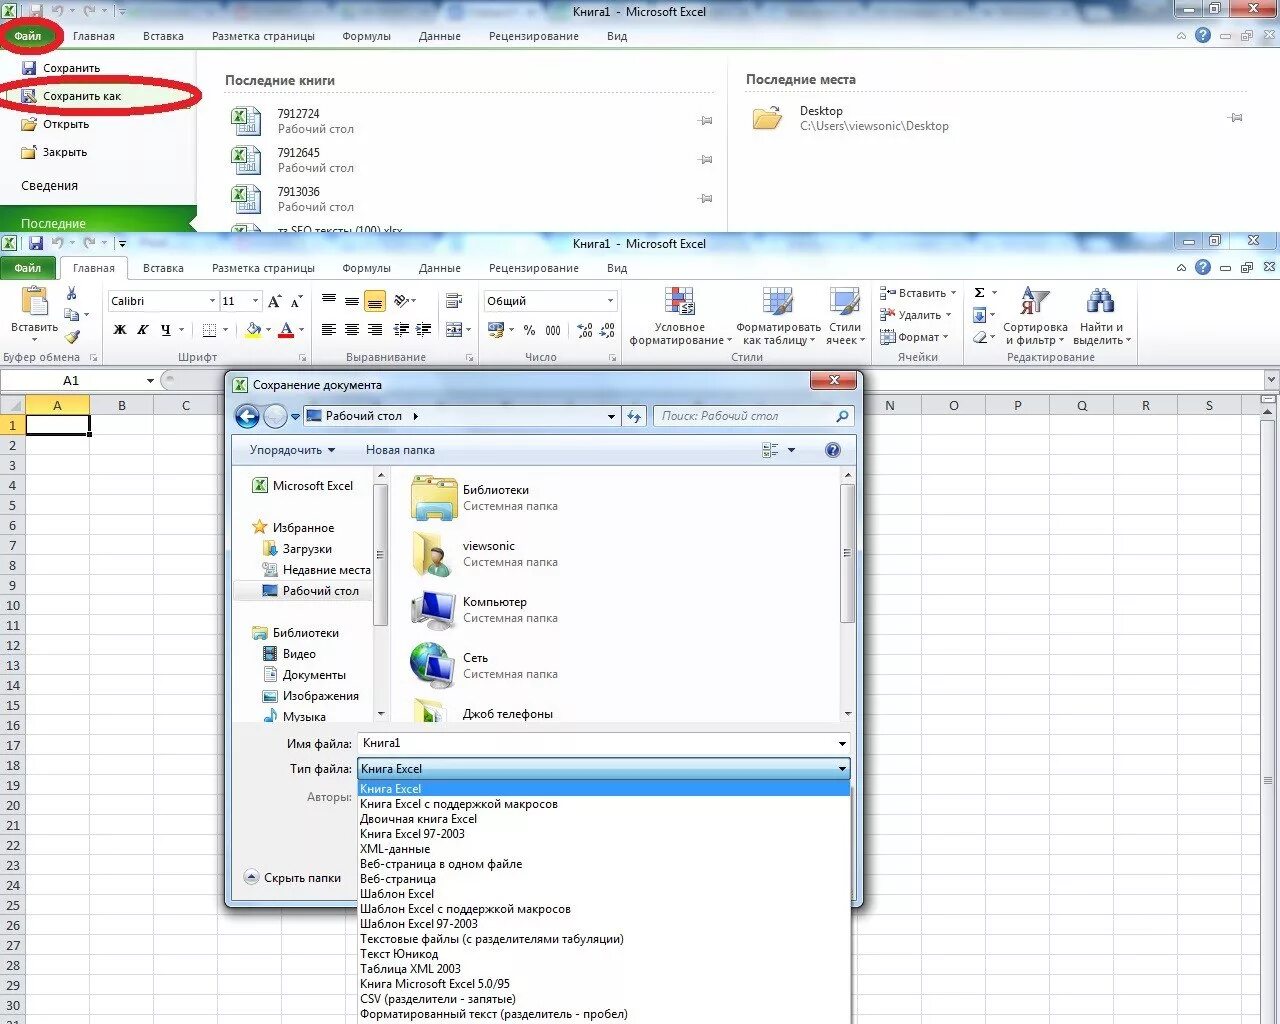Click the Вставить cells insert button
The image size is (1280, 1024).
pyautogui.click(x=917, y=293)
